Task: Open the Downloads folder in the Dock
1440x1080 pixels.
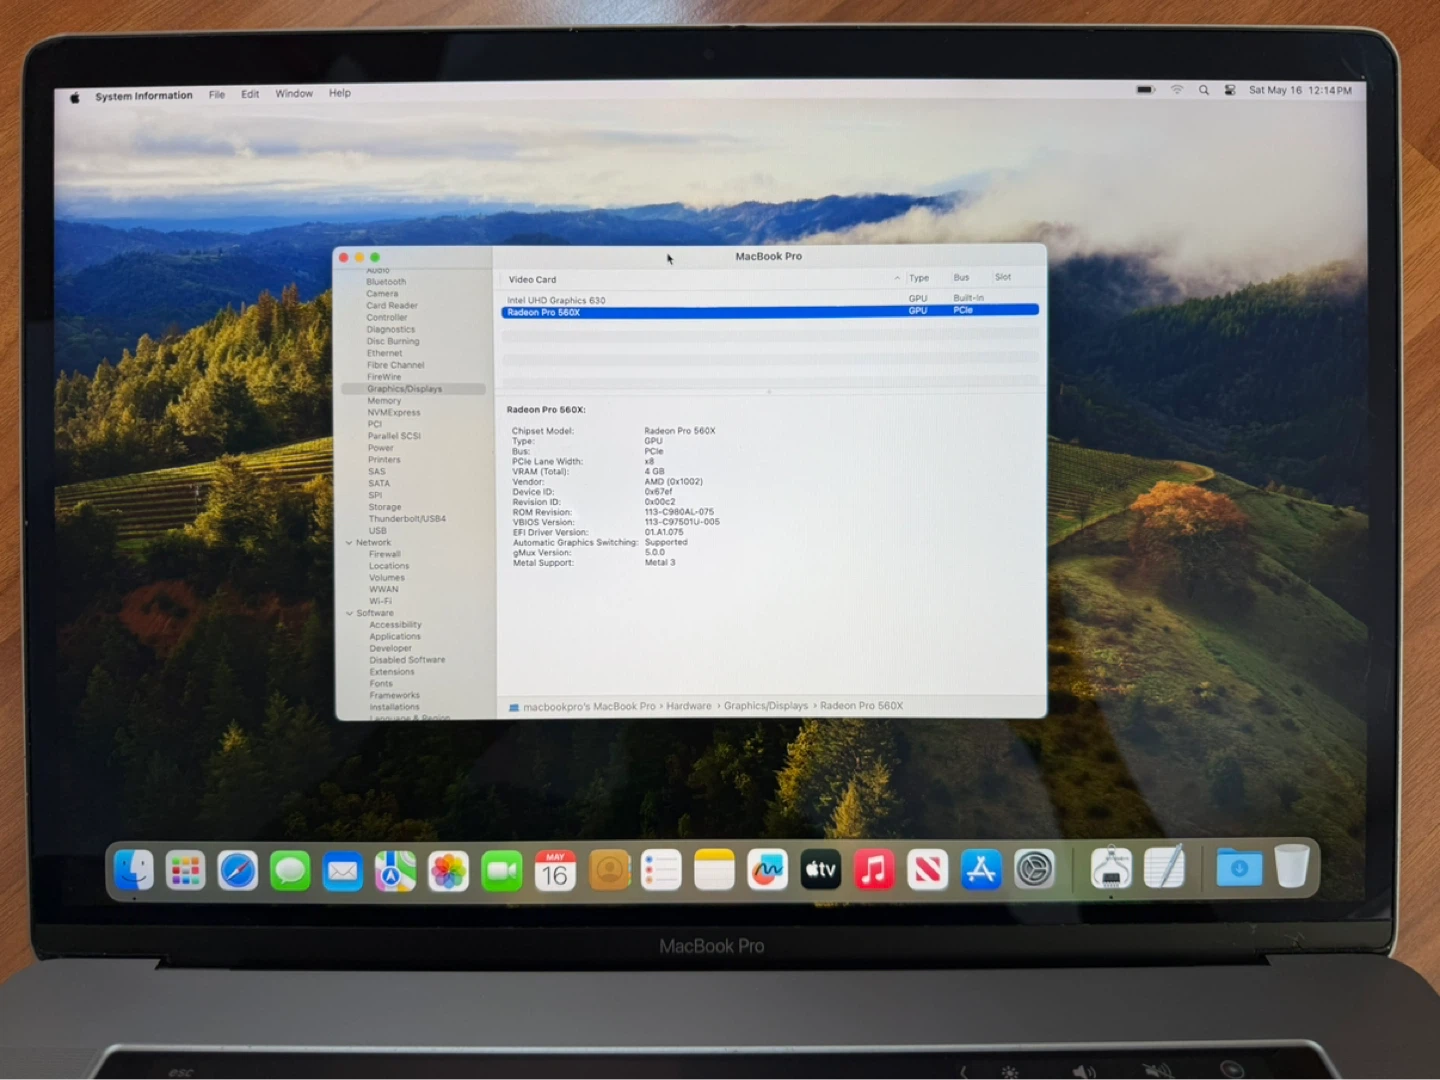Action: [x=1239, y=868]
